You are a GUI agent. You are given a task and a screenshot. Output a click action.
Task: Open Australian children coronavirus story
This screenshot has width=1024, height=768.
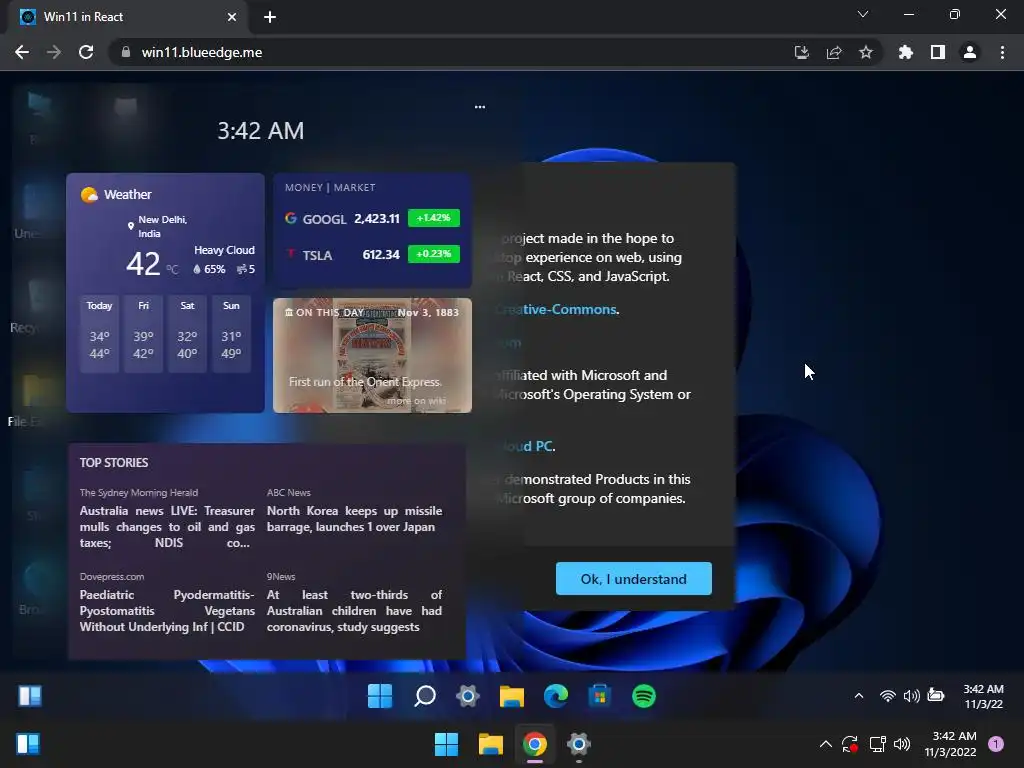[355, 611]
